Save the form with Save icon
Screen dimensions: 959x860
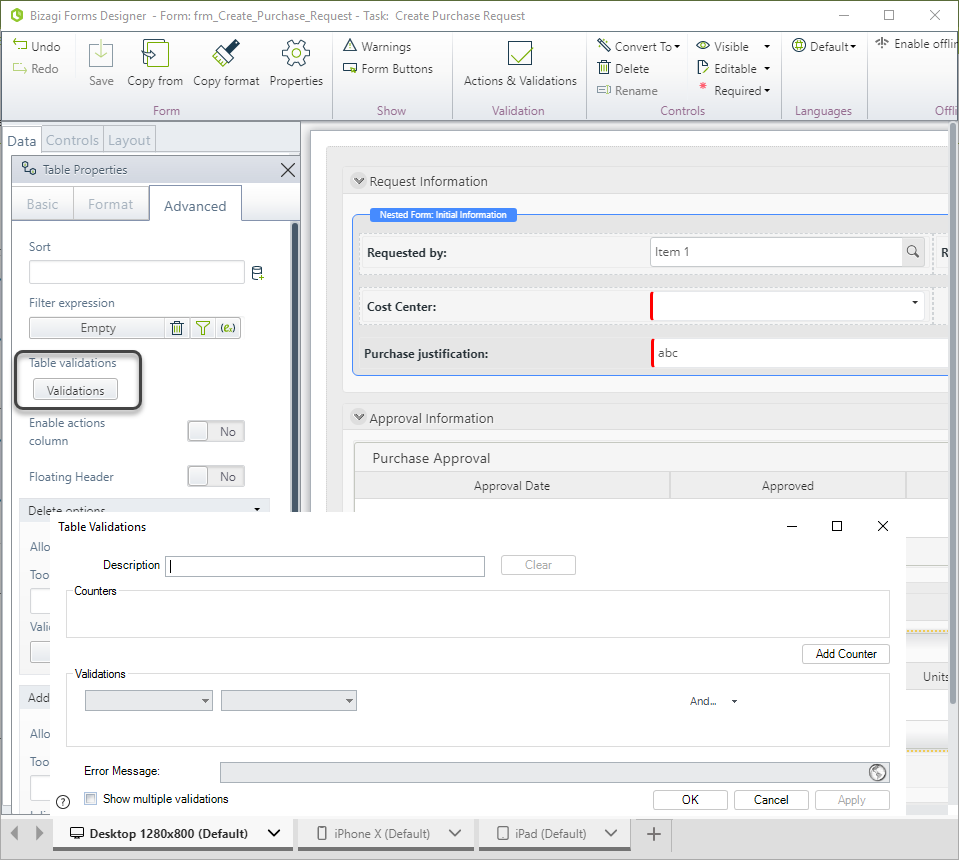(101, 54)
